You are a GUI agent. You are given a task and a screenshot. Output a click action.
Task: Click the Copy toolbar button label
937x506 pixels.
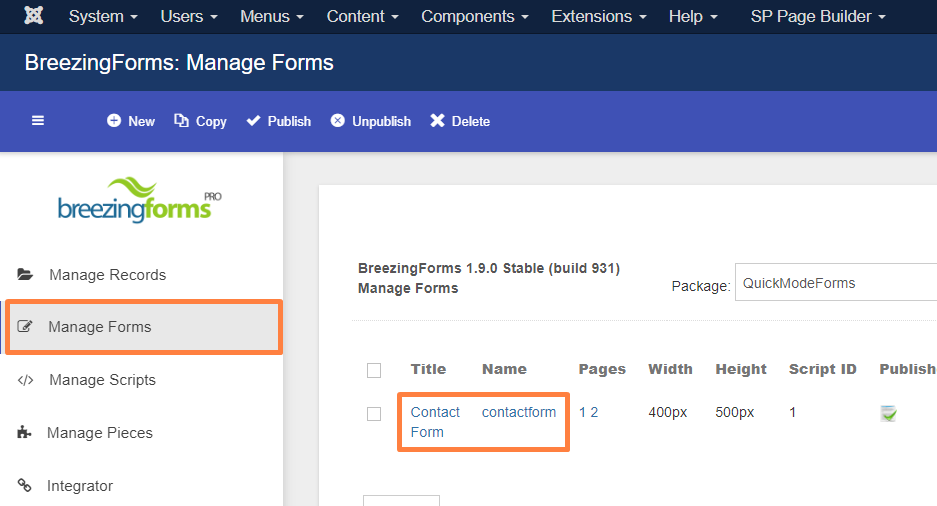[x=211, y=121]
